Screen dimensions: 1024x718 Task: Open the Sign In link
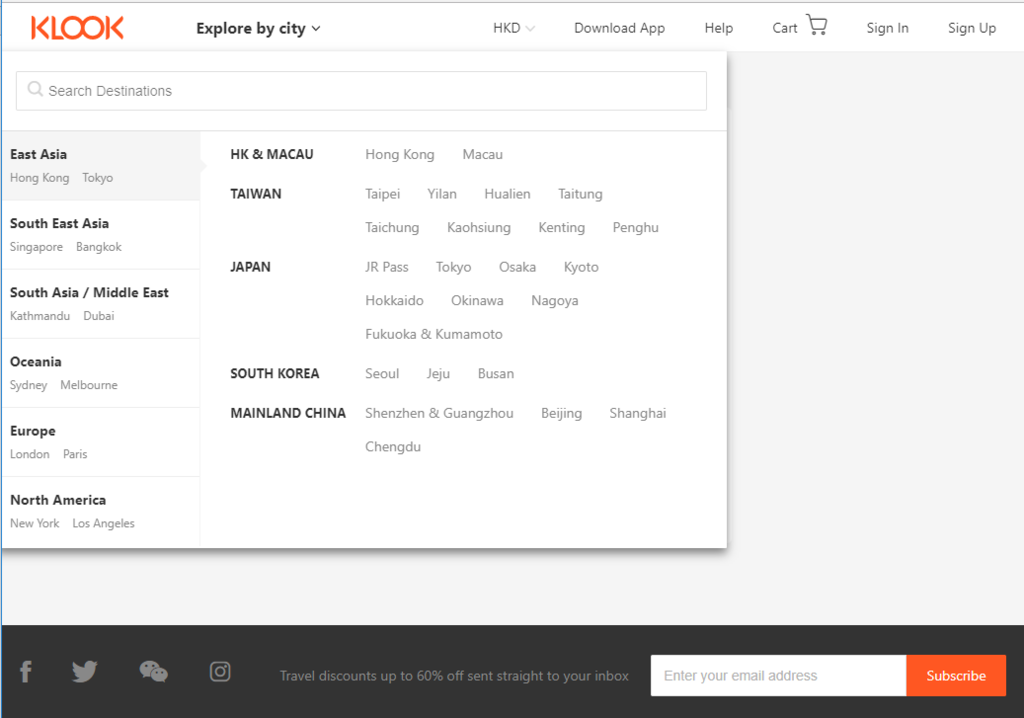[x=887, y=28]
